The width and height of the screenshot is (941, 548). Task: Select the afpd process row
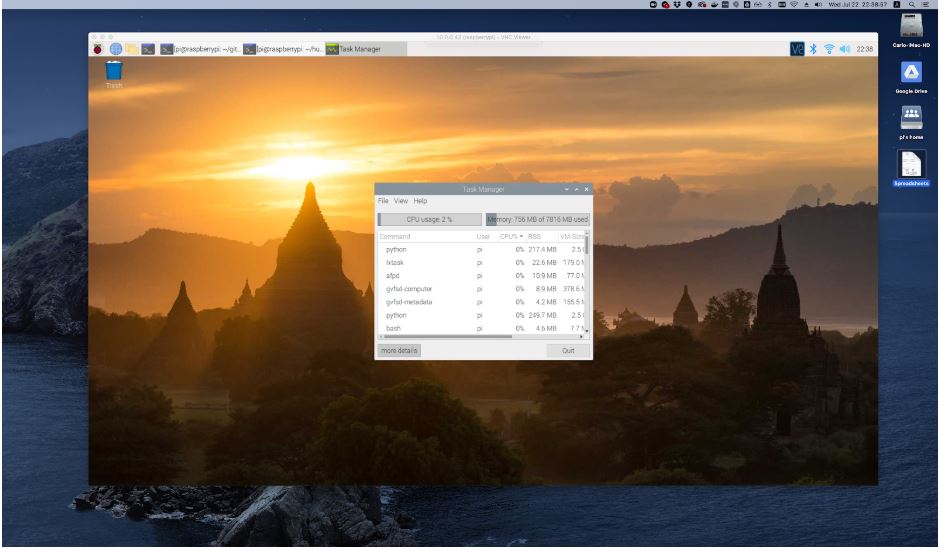pyautogui.click(x=481, y=276)
